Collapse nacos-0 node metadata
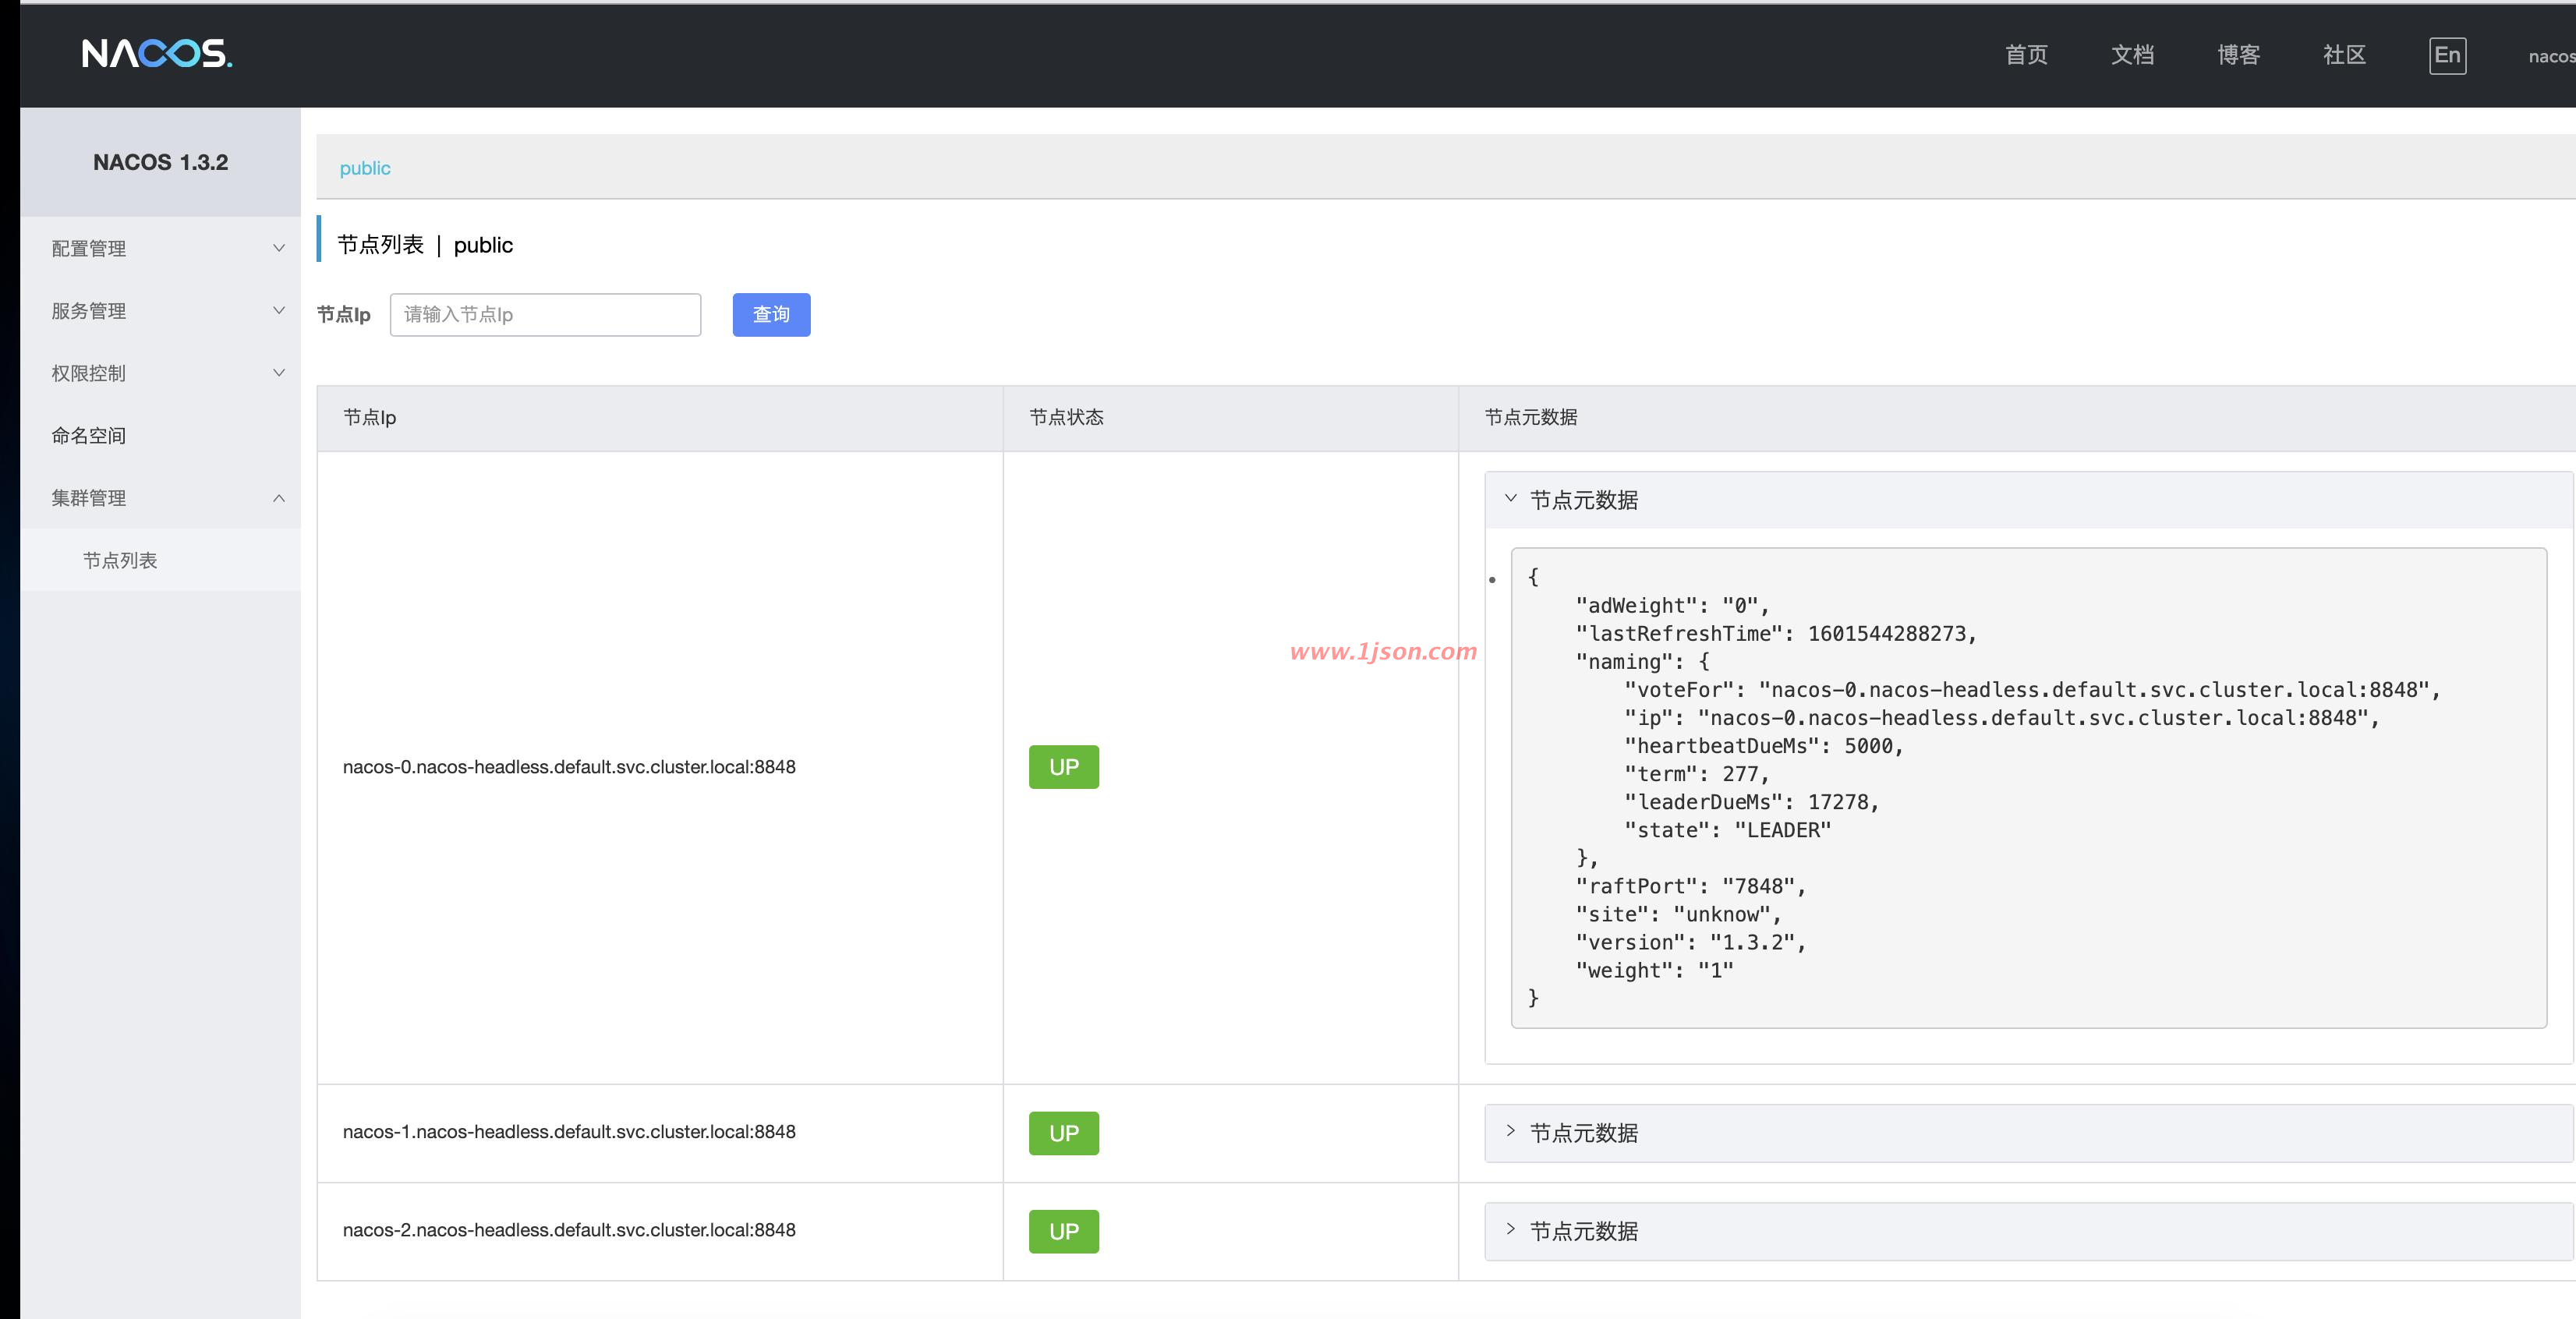The image size is (2576, 1319). click(x=1509, y=498)
